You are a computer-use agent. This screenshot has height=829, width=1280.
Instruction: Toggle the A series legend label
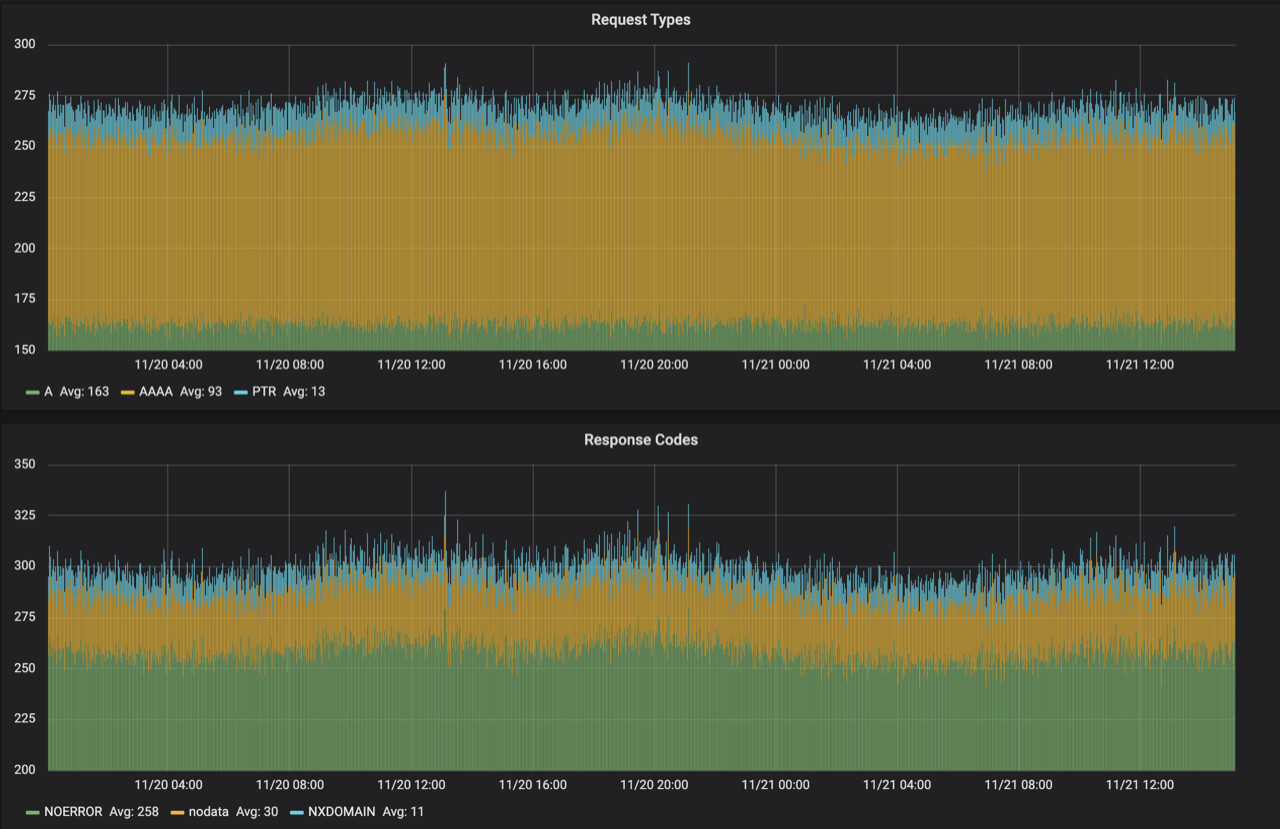point(48,392)
